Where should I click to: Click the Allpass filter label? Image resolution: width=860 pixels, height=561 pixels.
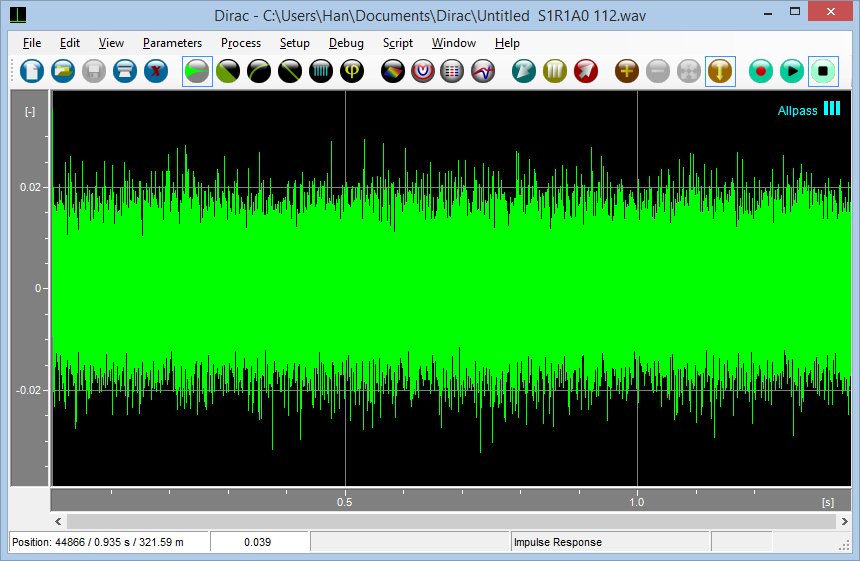click(797, 111)
